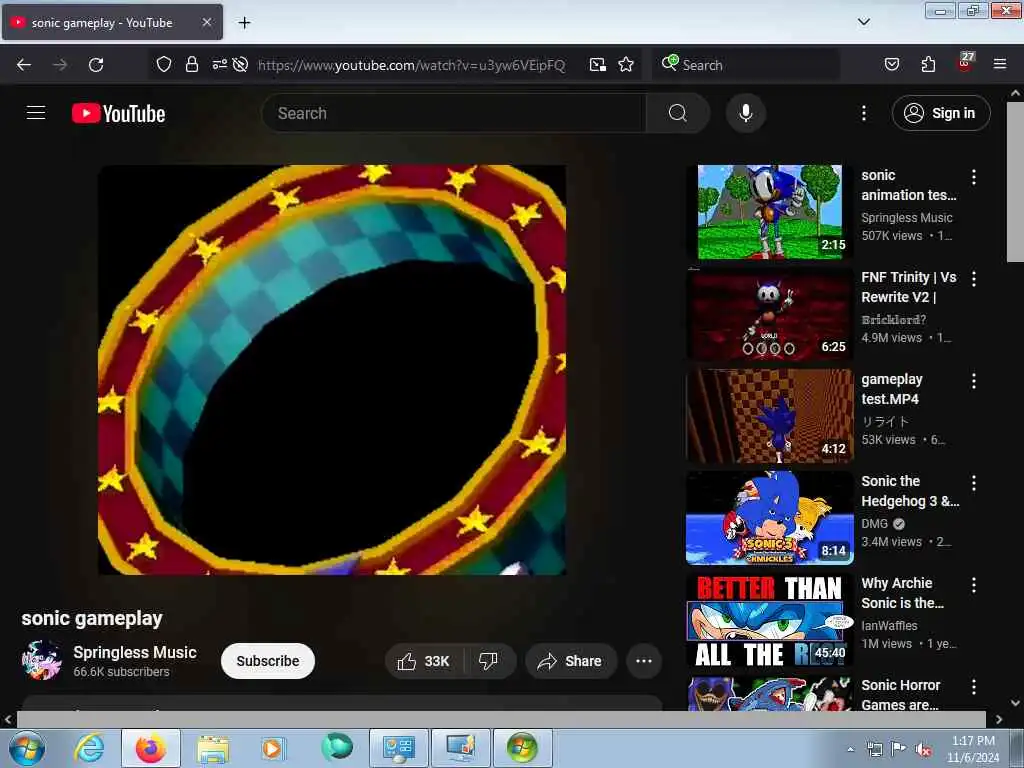Open the Windows Start button
The image size is (1024, 768).
click(27, 748)
